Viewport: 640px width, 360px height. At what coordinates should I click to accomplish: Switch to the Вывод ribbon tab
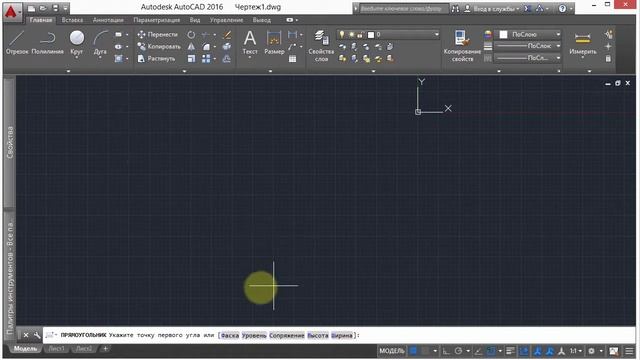[x=262, y=20]
